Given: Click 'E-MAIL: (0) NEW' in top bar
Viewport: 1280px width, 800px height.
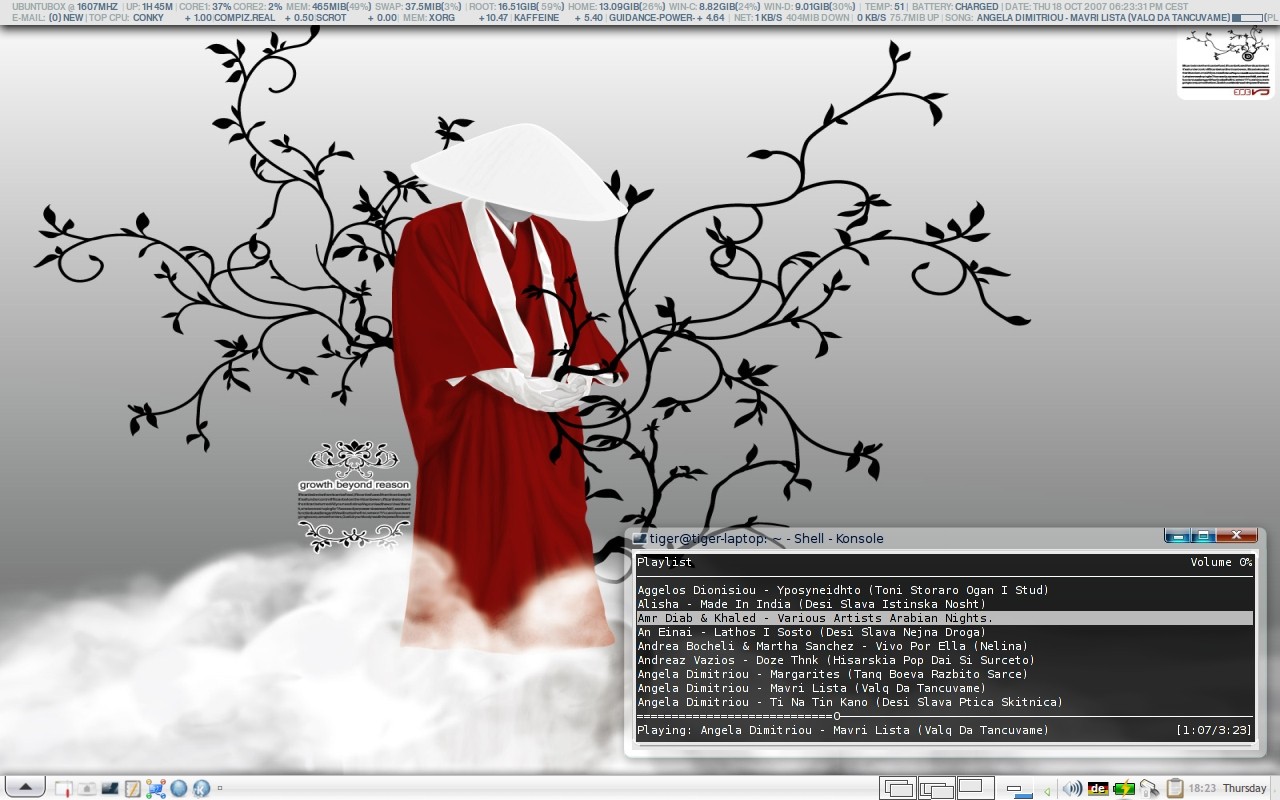Looking at the screenshot, I should pos(48,18).
